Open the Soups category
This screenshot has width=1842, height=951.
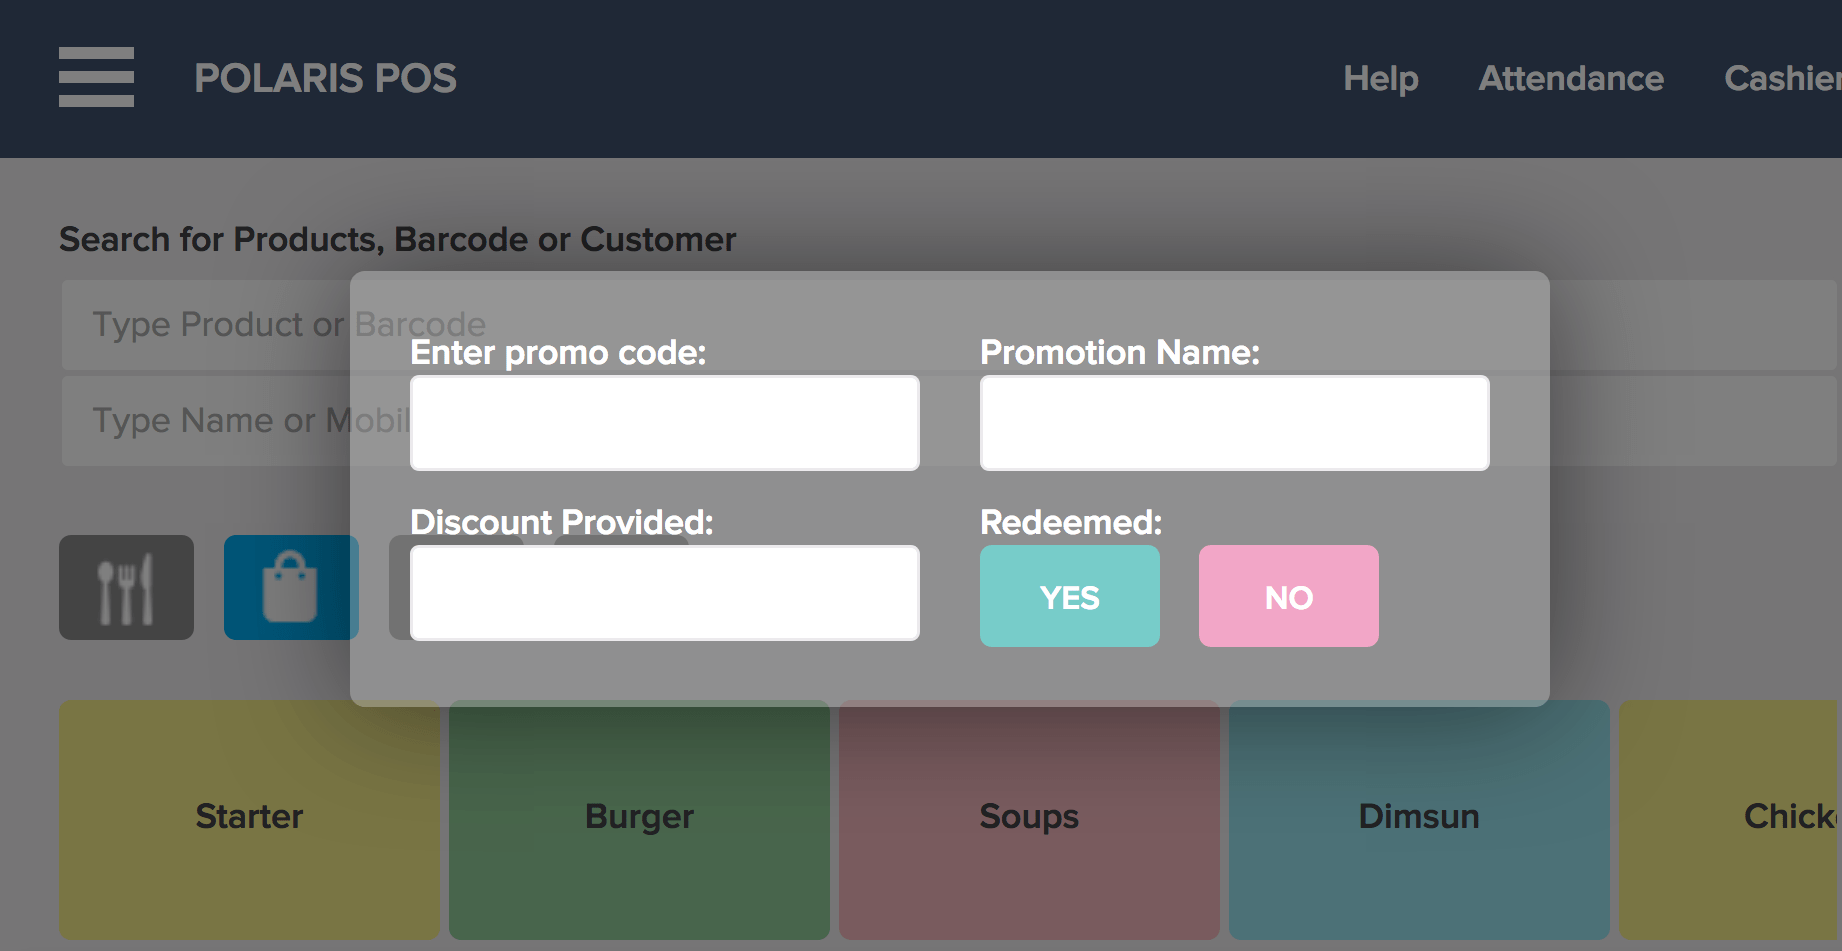coord(1028,817)
